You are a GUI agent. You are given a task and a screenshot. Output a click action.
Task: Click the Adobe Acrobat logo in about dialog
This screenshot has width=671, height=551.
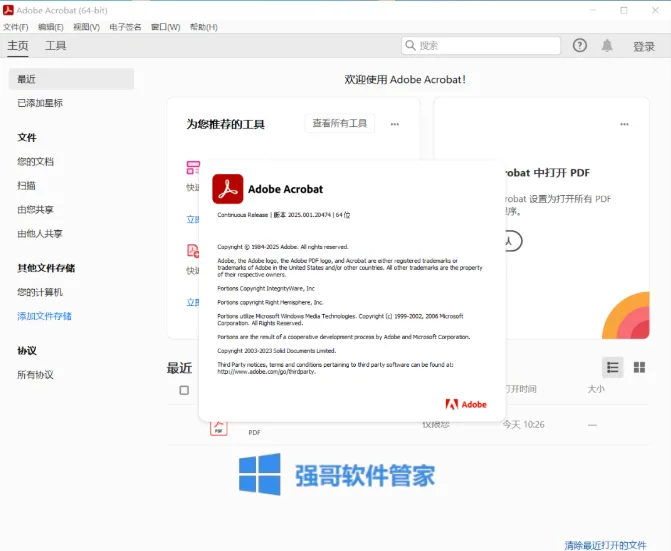pos(228,189)
